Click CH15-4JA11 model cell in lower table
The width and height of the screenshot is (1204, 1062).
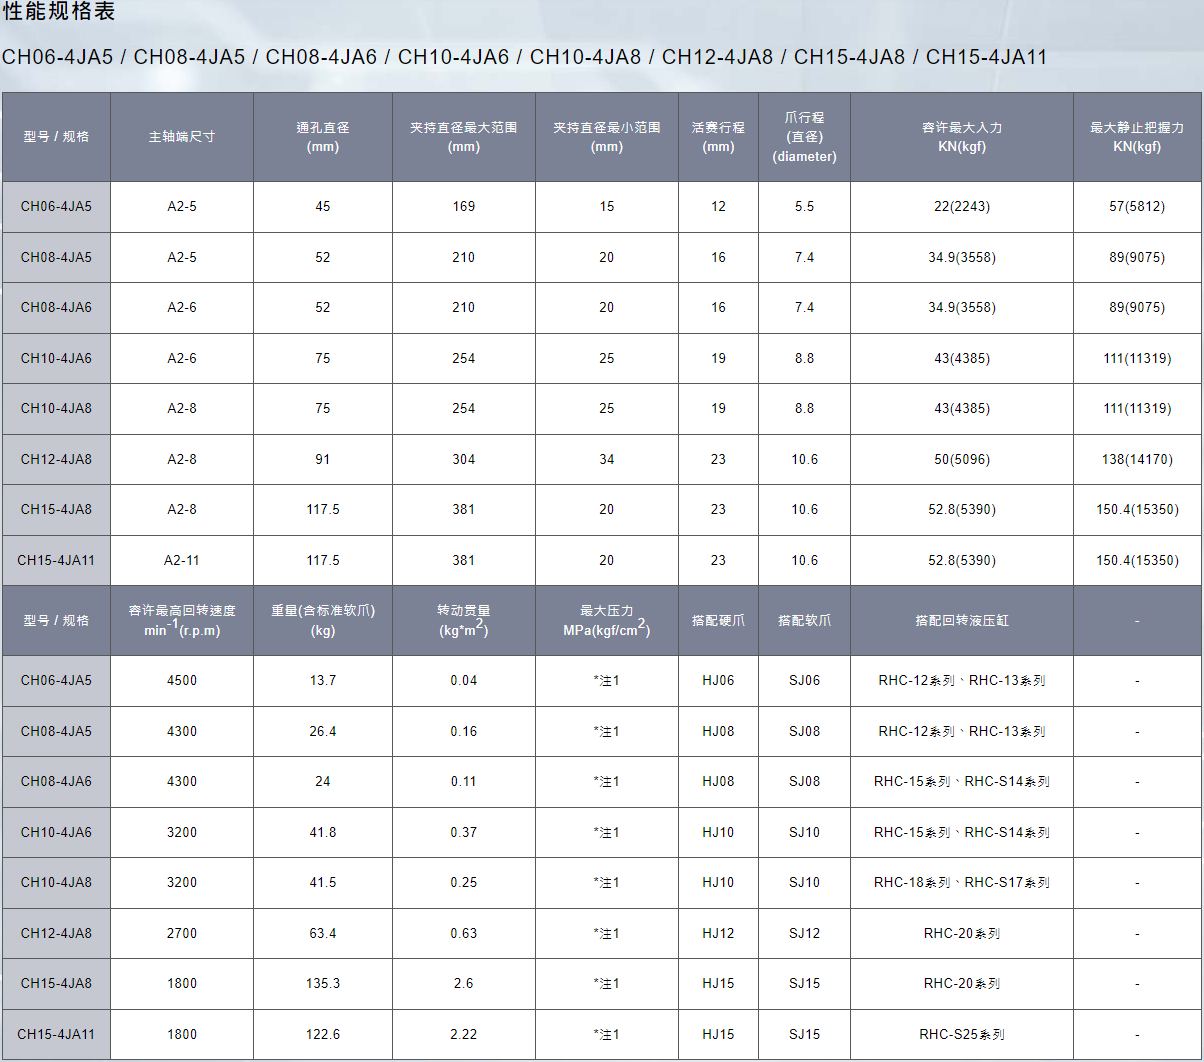click(x=56, y=1035)
